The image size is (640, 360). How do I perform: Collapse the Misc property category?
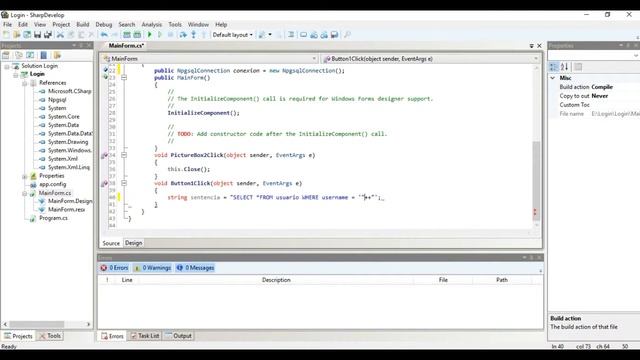tap(553, 78)
